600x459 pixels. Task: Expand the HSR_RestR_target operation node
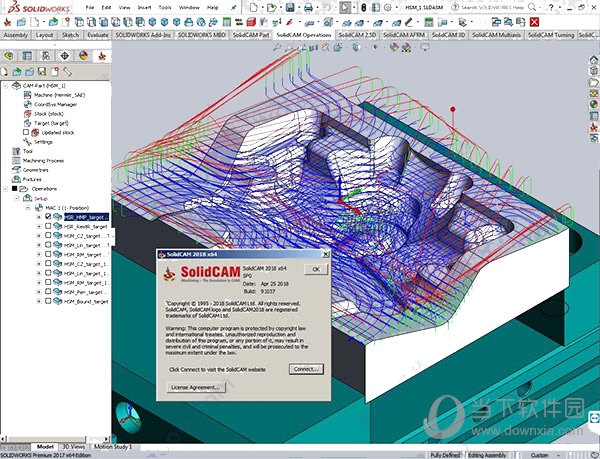39,226
